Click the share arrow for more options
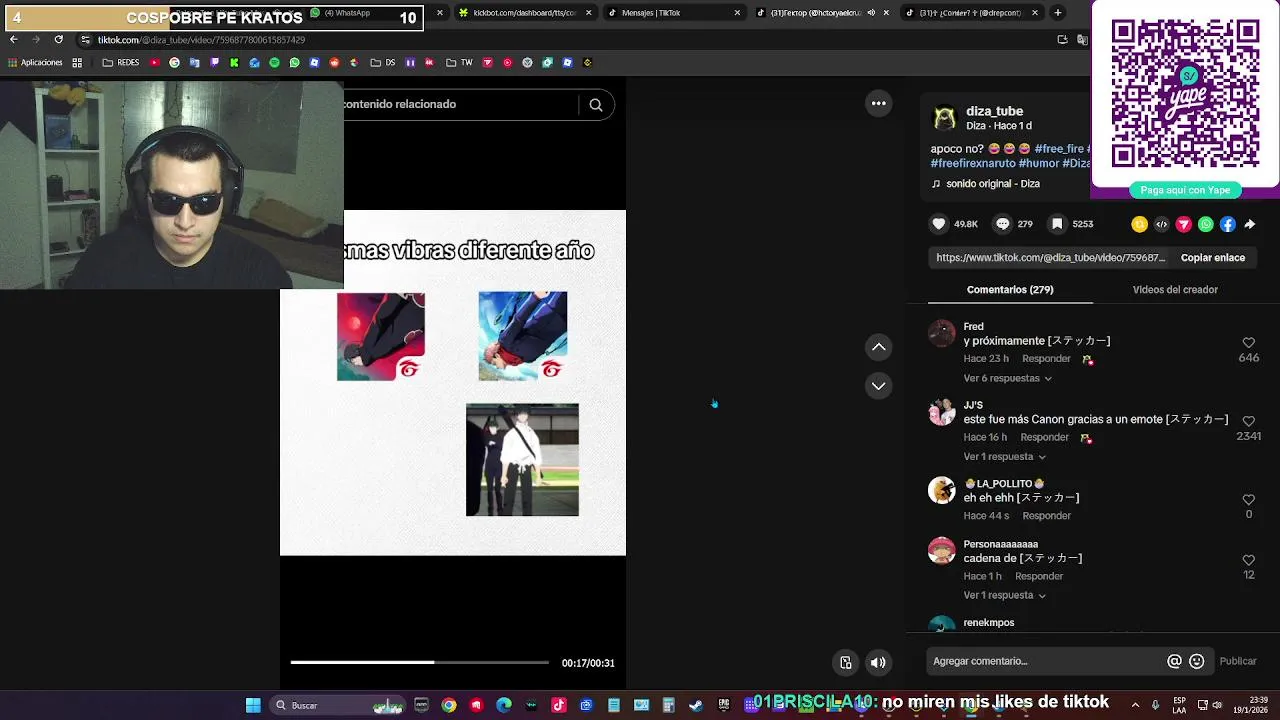This screenshot has height=720, width=1280. click(x=1249, y=224)
